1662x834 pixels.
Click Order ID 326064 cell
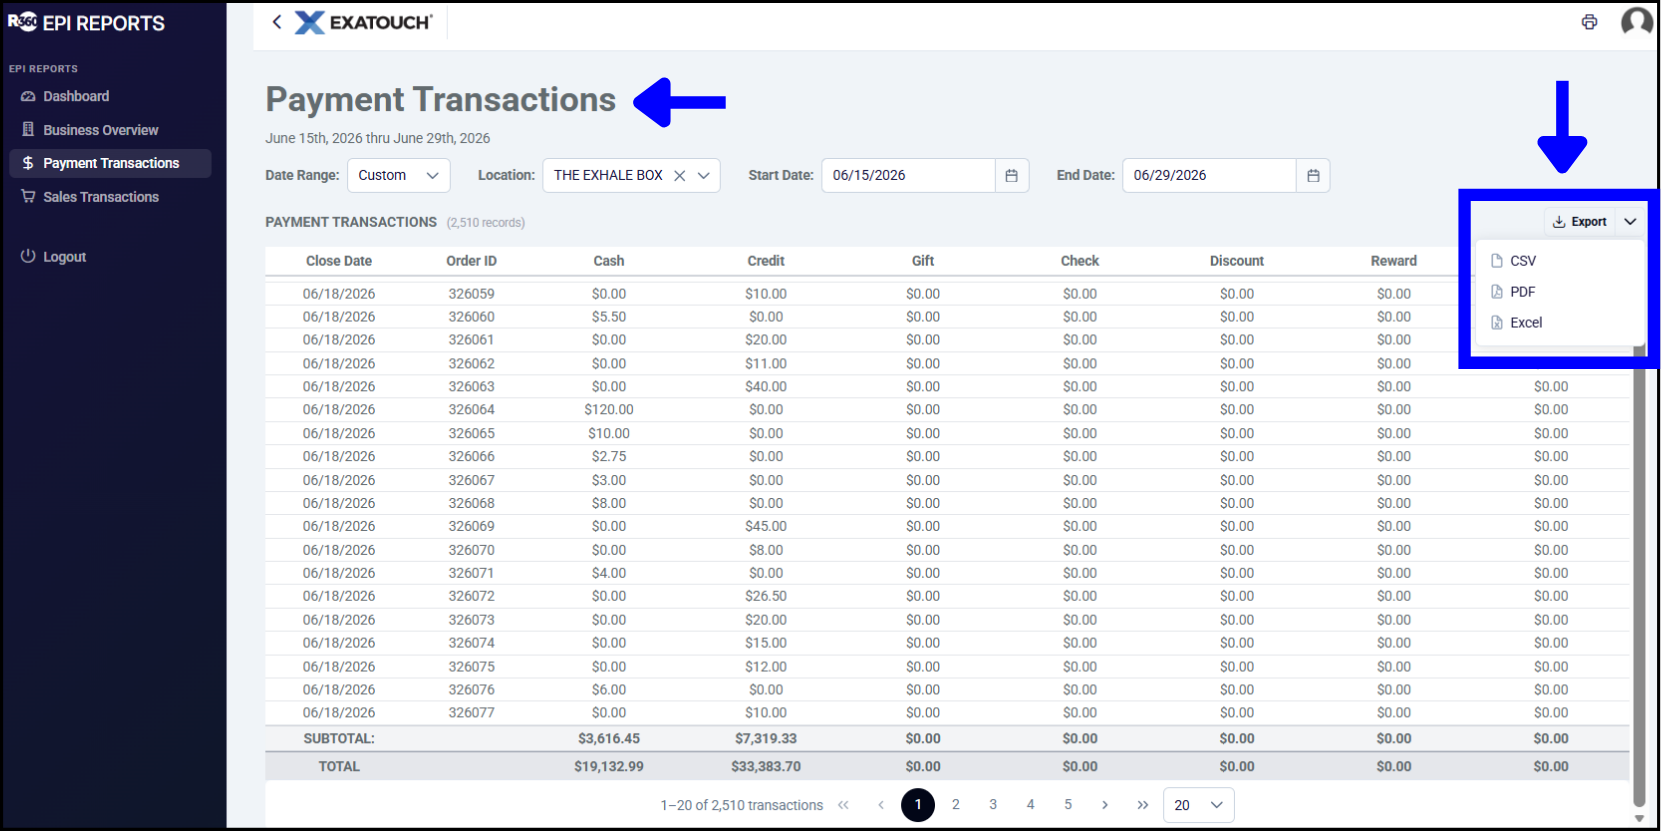point(471,410)
